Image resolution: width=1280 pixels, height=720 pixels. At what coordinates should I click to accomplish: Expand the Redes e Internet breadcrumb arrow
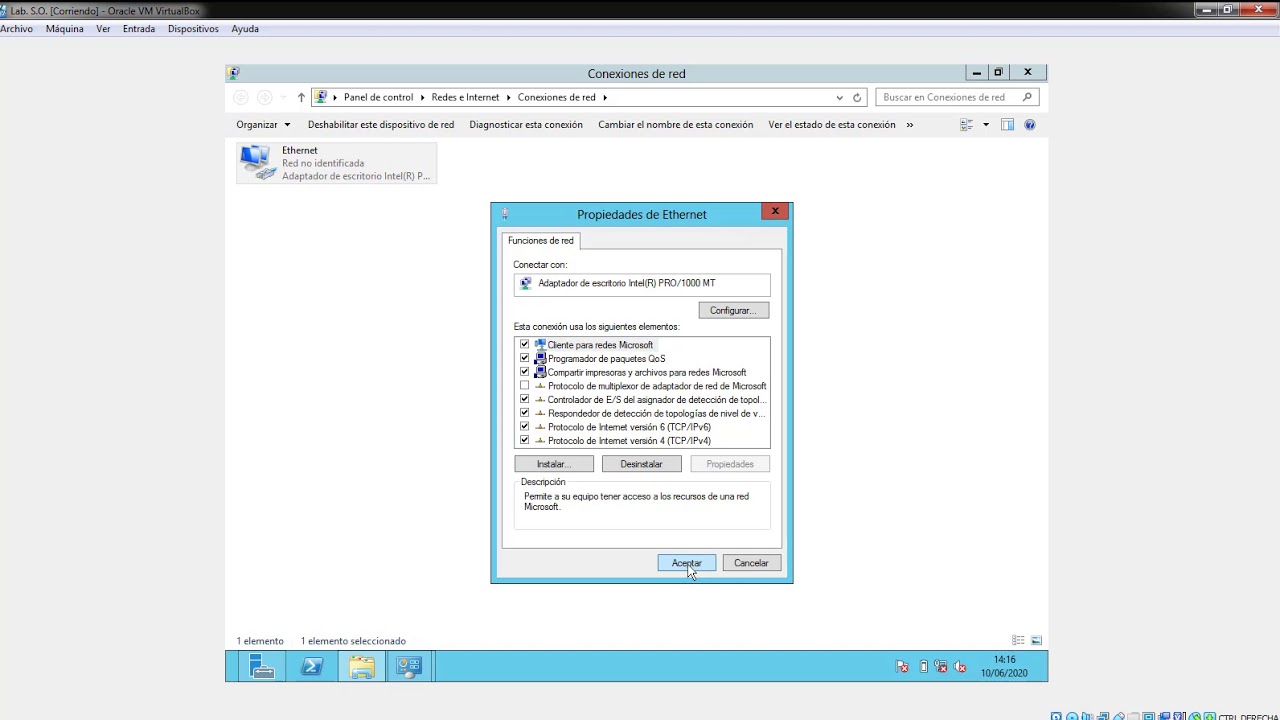coord(508,97)
